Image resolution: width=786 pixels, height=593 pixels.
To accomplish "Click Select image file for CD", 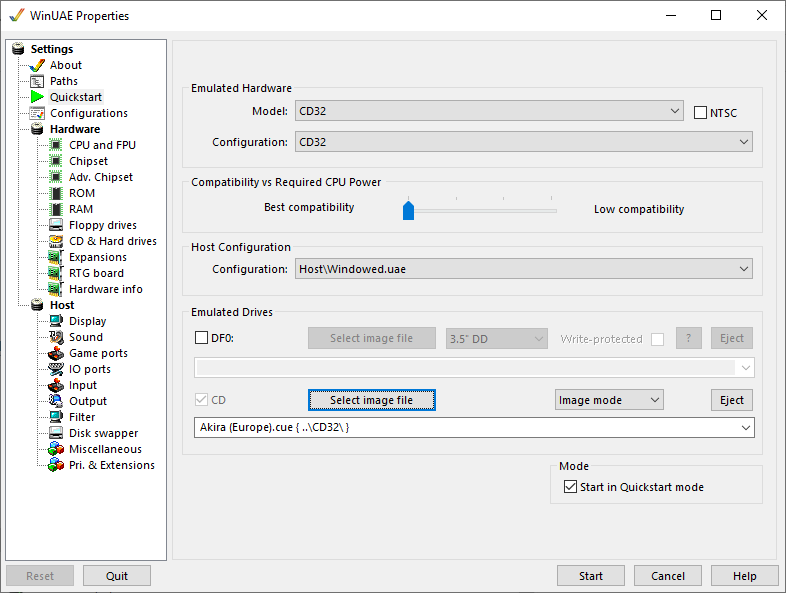I will [371, 400].
